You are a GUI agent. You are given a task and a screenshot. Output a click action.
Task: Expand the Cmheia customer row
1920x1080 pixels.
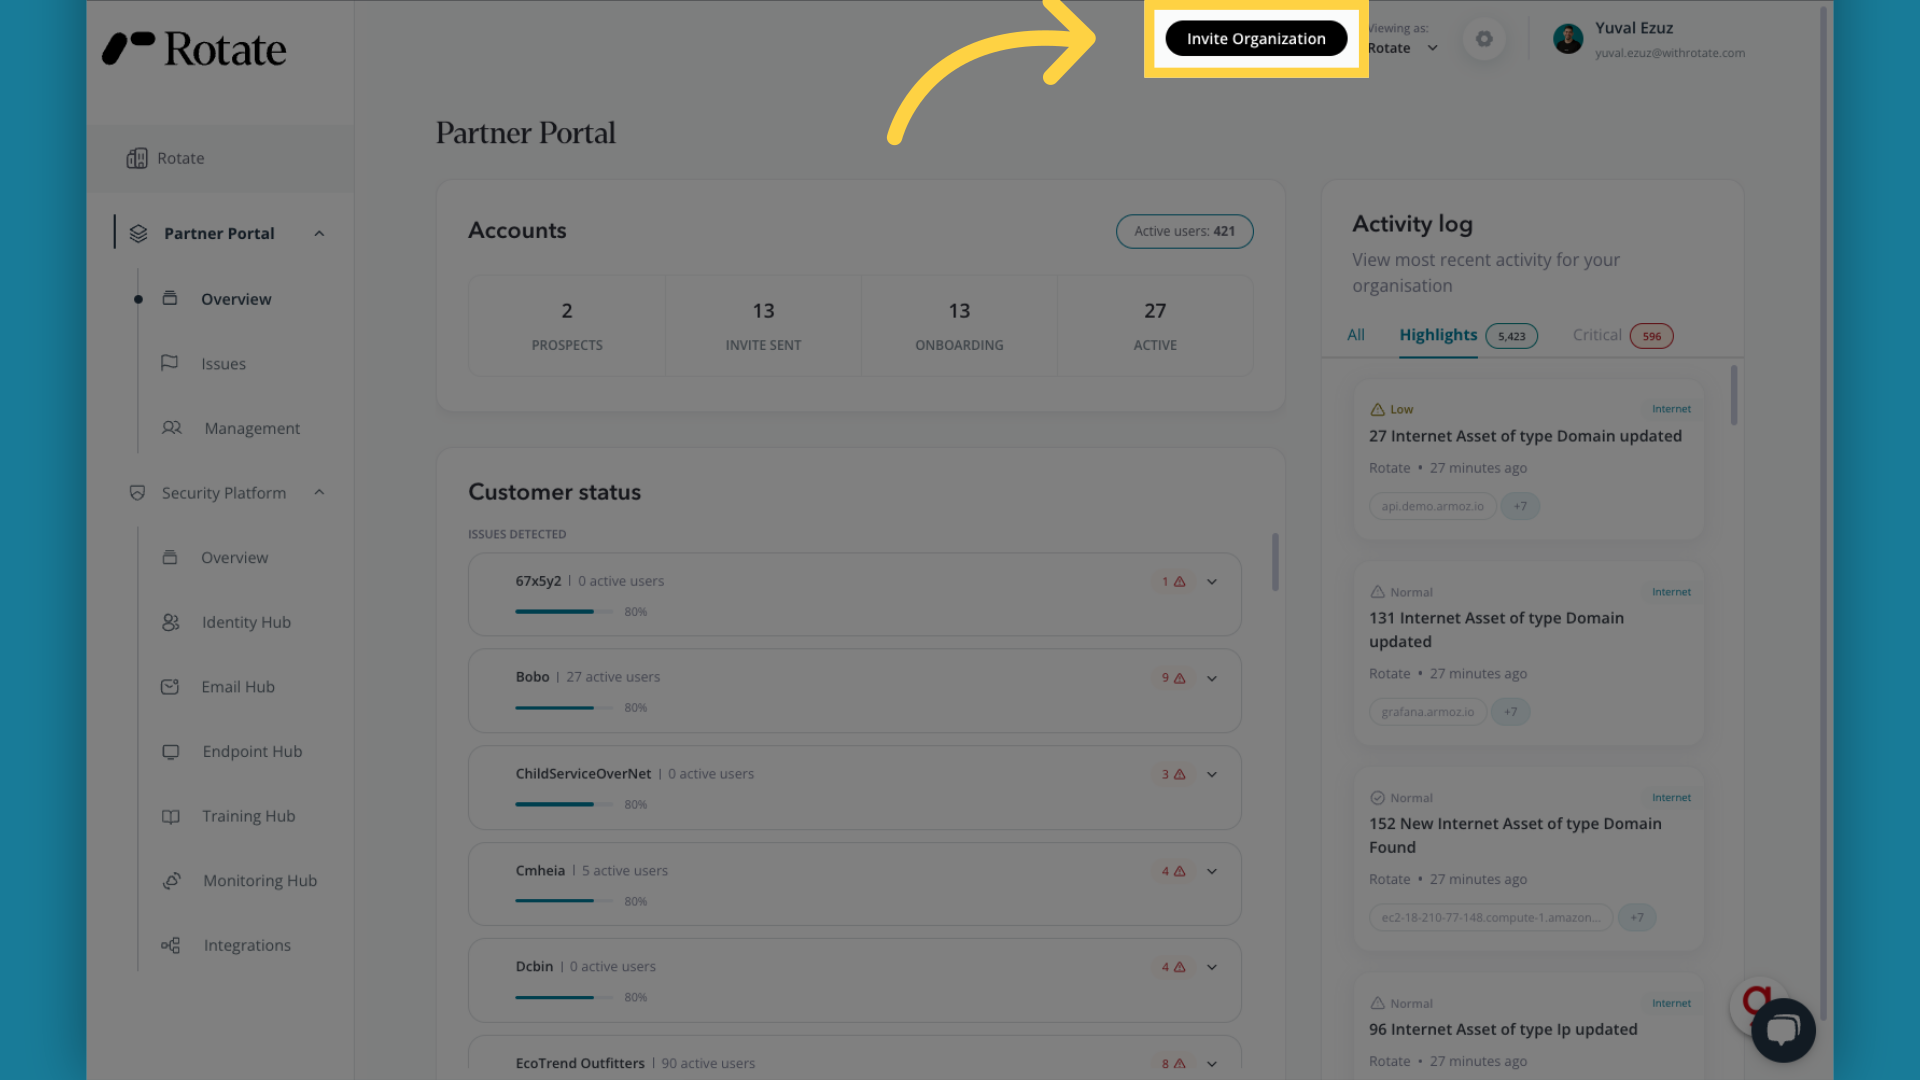(1212, 871)
